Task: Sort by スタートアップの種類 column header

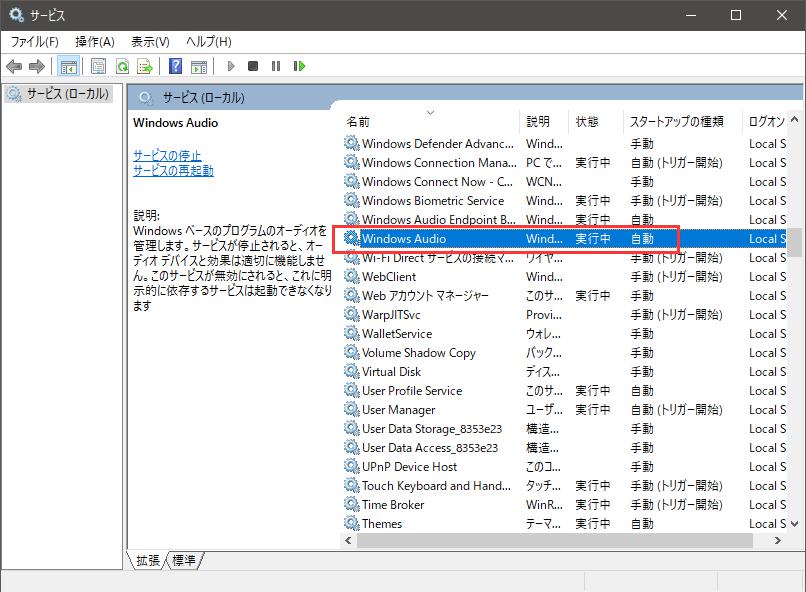Action: pos(683,121)
